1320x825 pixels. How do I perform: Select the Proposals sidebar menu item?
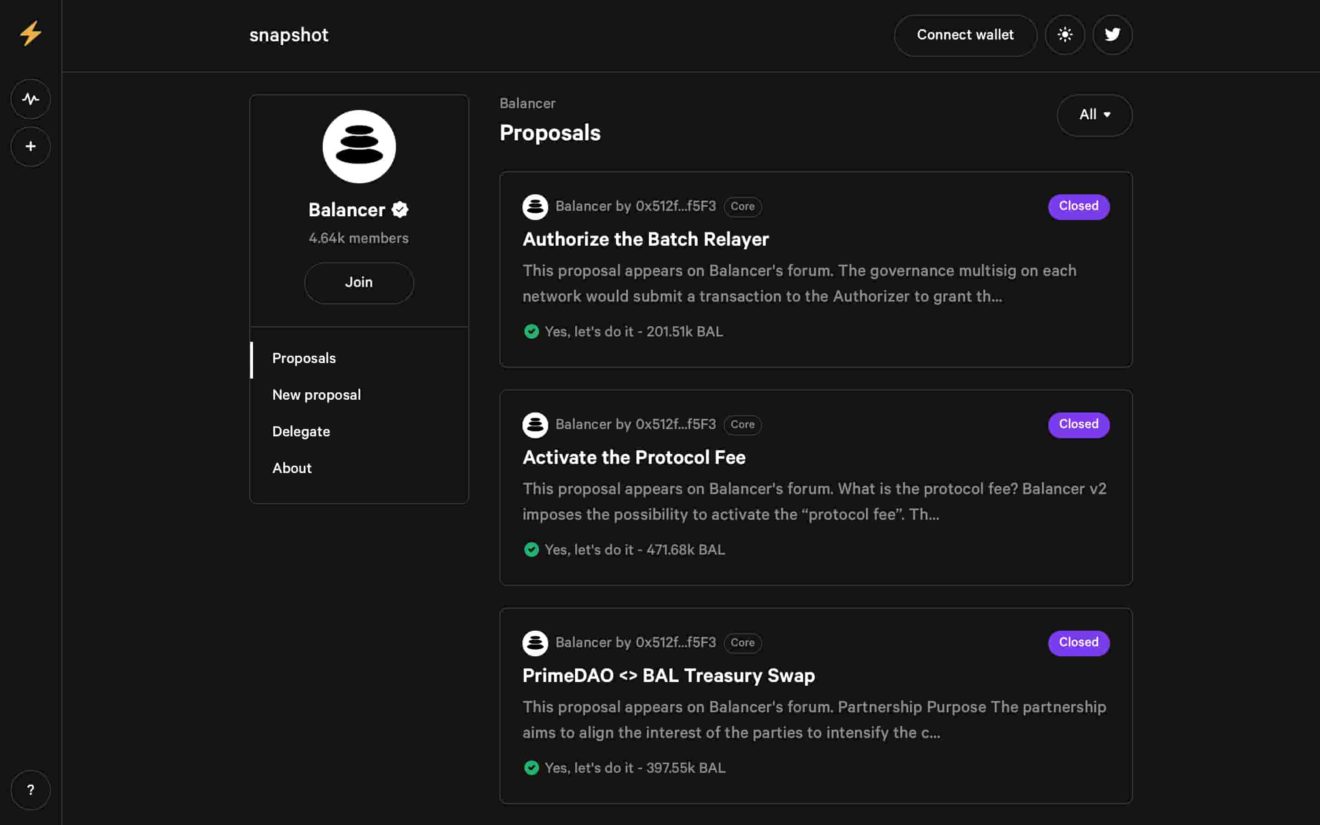[x=304, y=358]
